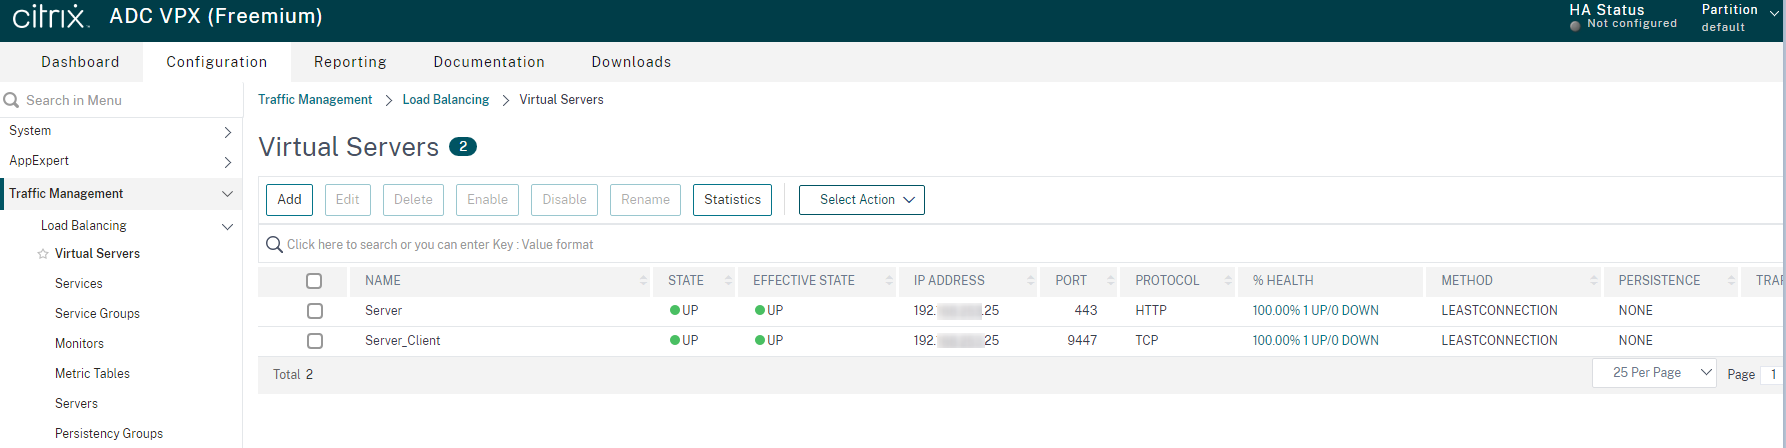Click the HA Status indicator dot

click(1575, 25)
